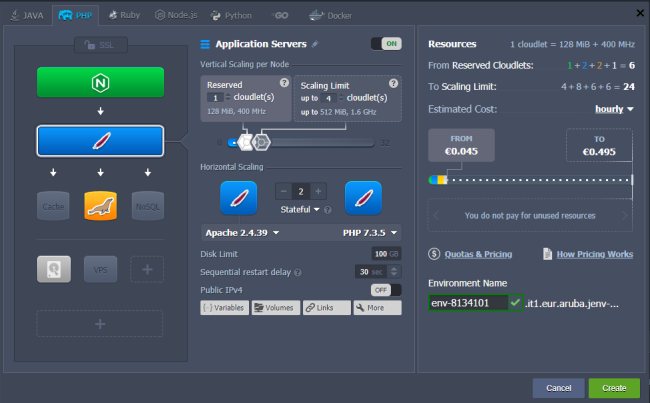
Task: Click the shared storage node icon
Action: 53,269
